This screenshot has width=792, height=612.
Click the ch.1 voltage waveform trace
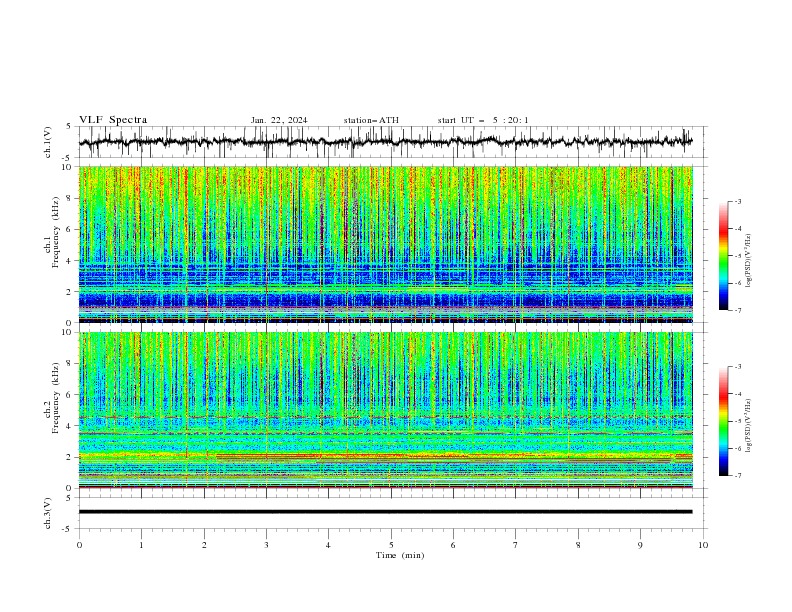(x=385, y=142)
